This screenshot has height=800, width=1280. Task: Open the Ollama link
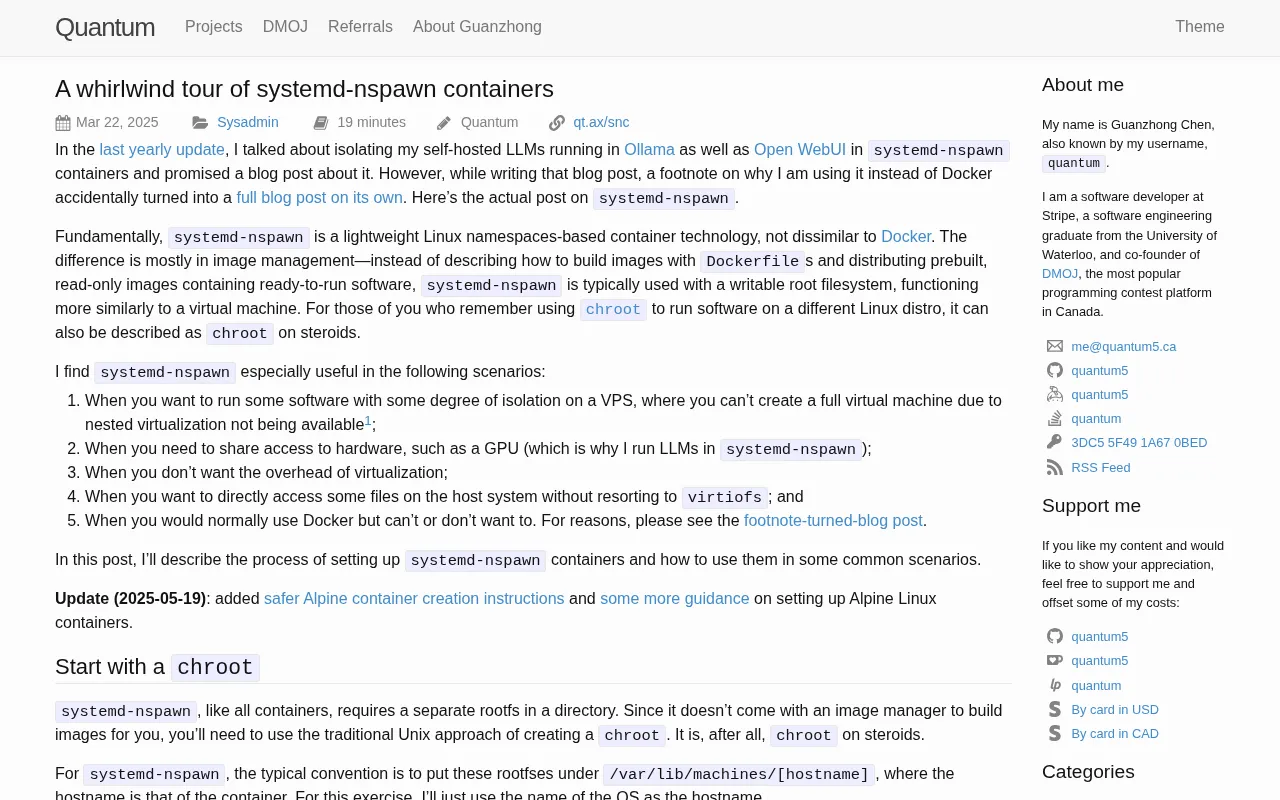(649, 149)
